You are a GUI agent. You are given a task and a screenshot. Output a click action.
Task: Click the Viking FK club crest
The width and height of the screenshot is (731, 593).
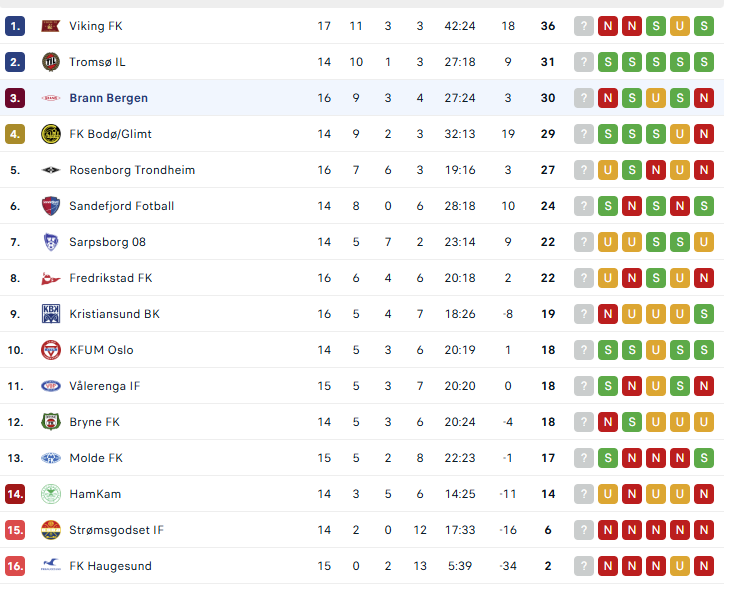click(x=50, y=26)
